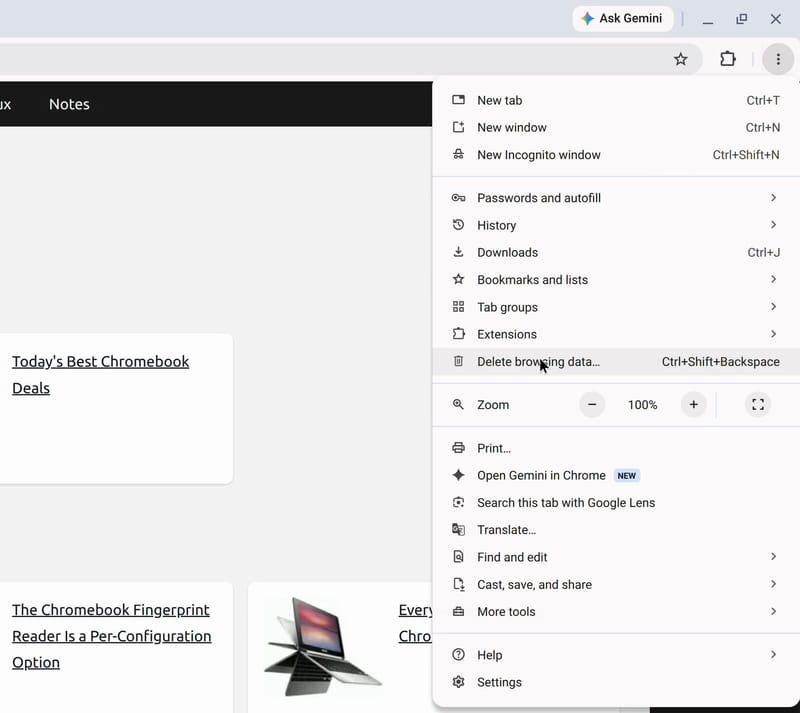Viewport: 800px width, 713px height.
Task: Click the trash icon for Delete browsing data
Action: 458,361
